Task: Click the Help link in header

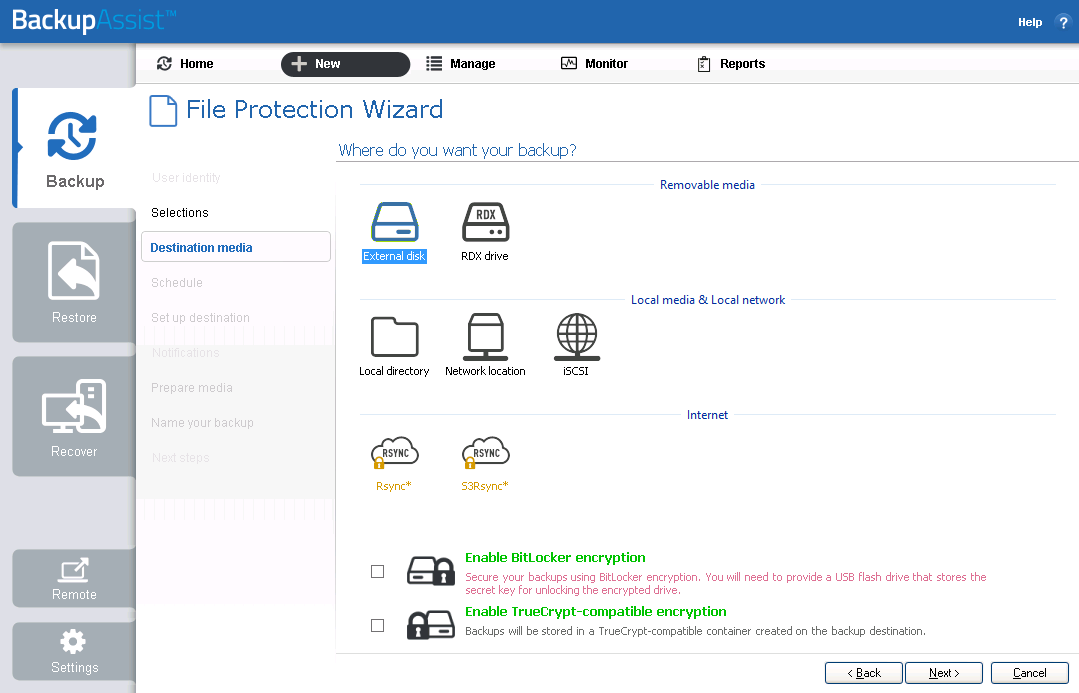Action: pyautogui.click(x=1029, y=22)
